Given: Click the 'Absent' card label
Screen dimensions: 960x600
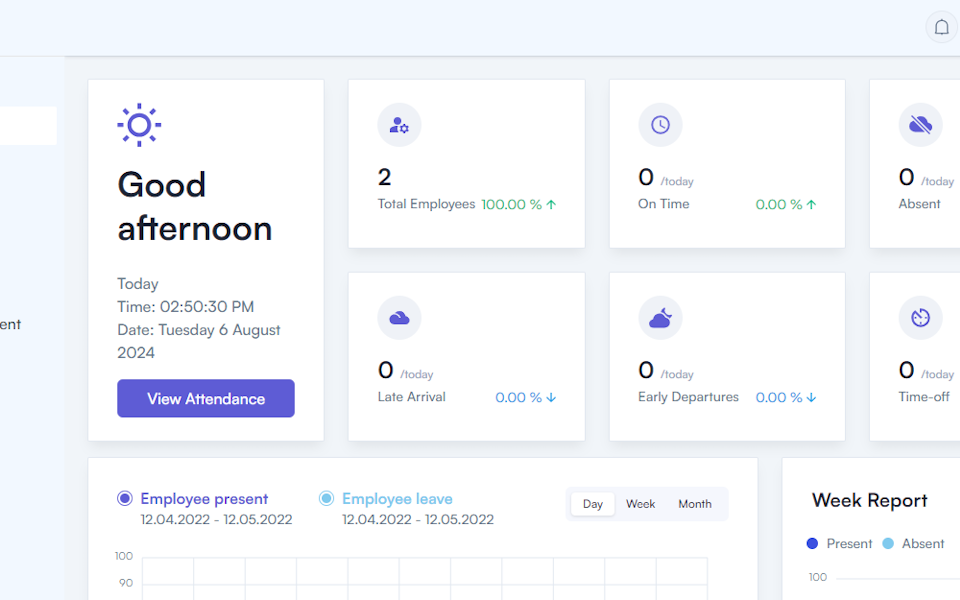Looking at the screenshot, I should pyautogui.click(x=919, y=204).
